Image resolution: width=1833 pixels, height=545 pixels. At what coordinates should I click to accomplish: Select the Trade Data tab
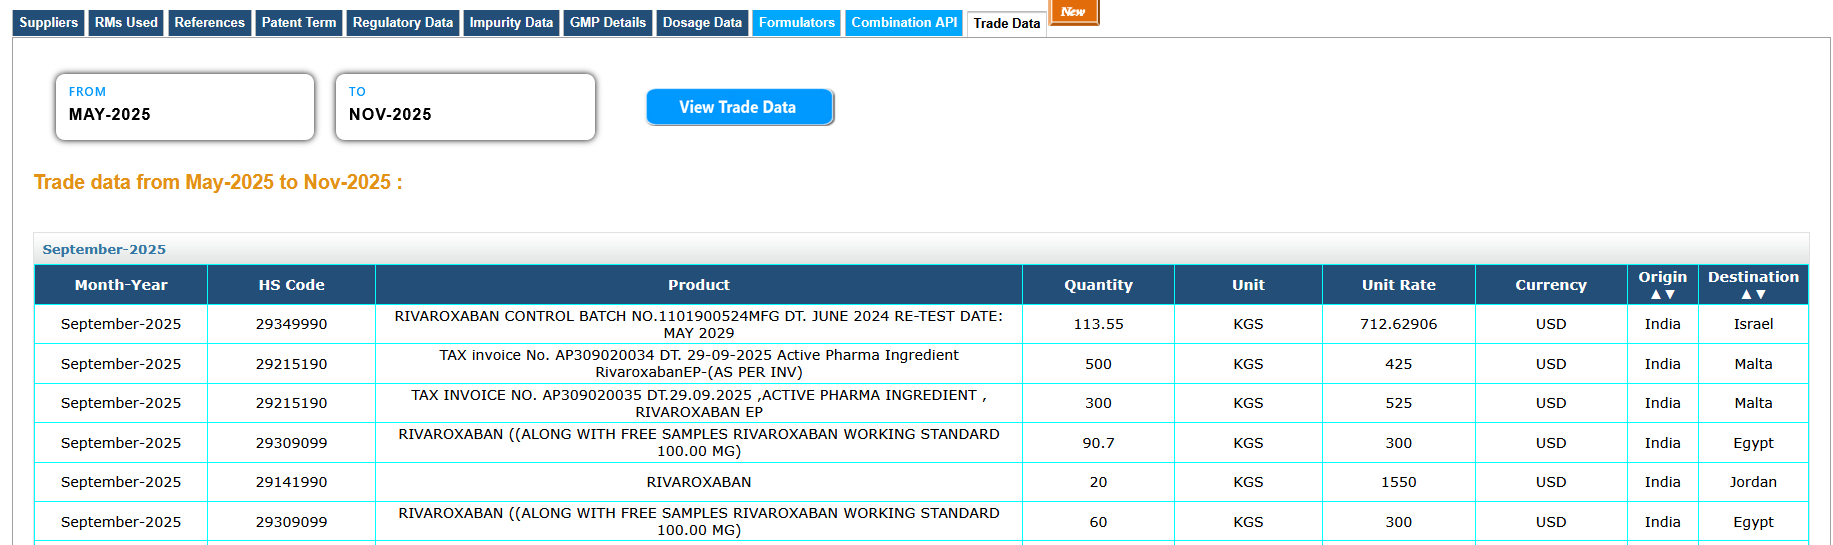point(1006,24)
